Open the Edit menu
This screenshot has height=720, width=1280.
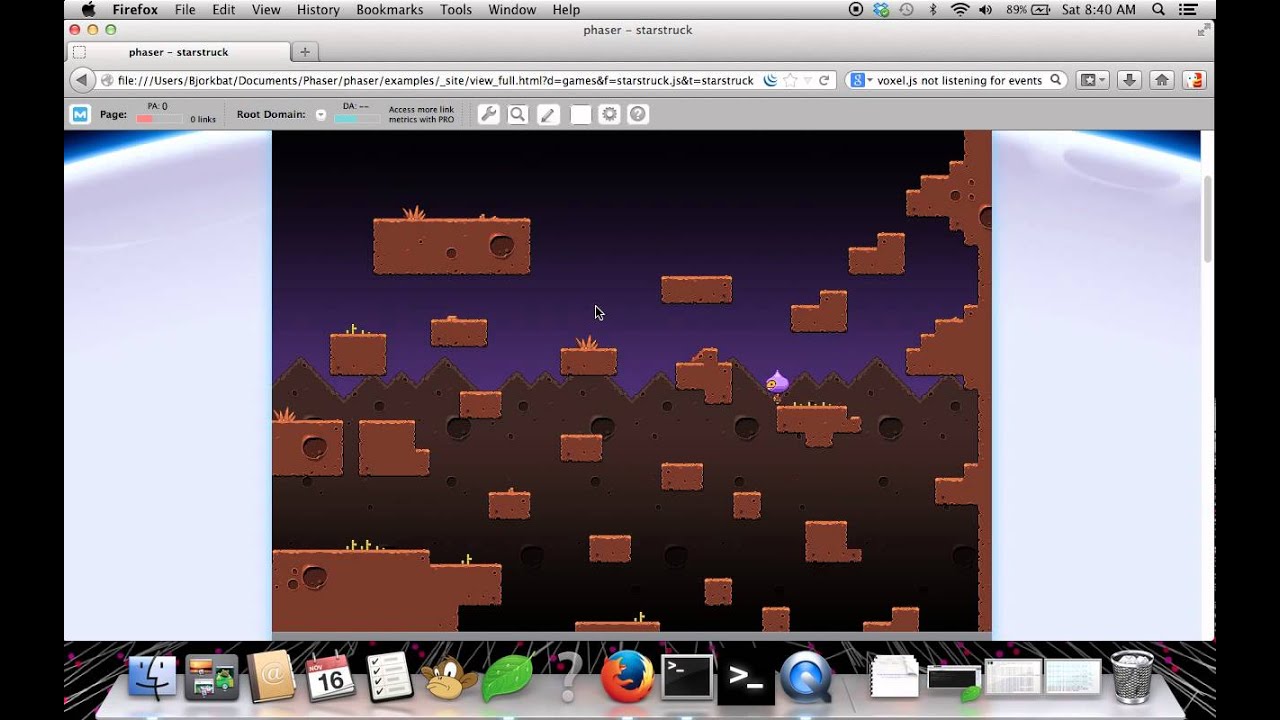click(x=224, y=10)
